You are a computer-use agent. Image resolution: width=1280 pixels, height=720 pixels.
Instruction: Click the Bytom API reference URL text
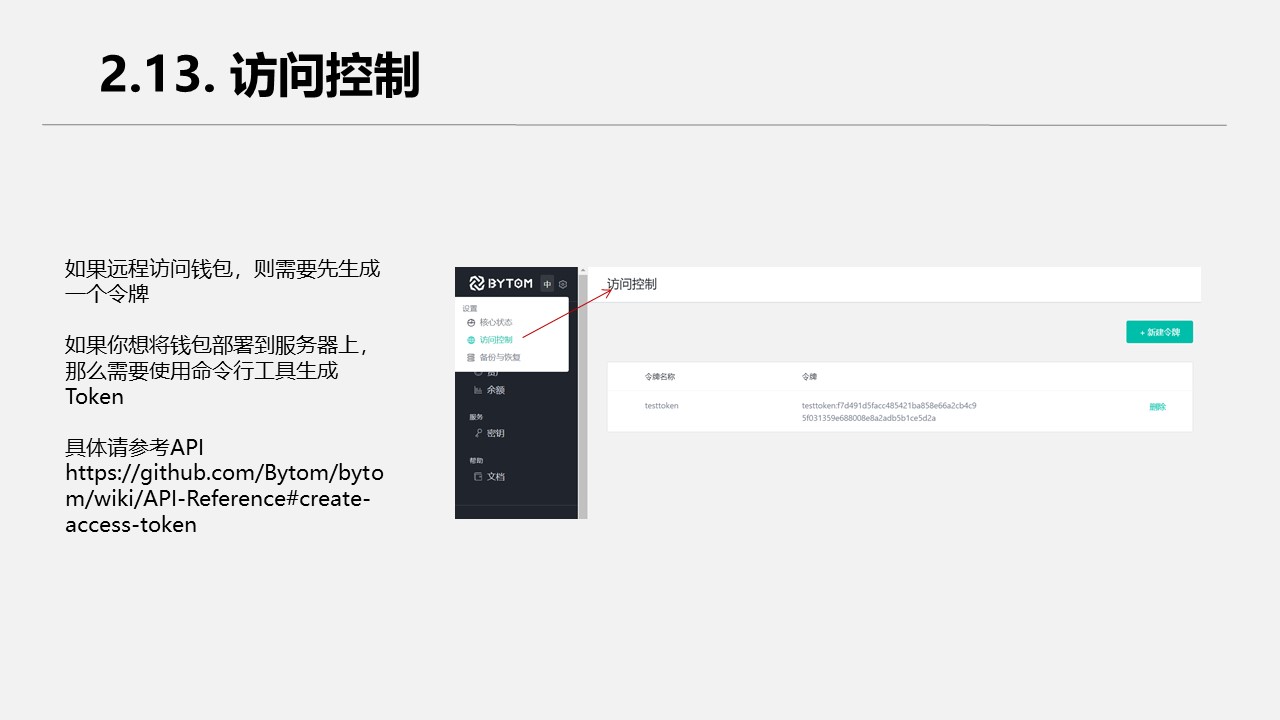224,498
